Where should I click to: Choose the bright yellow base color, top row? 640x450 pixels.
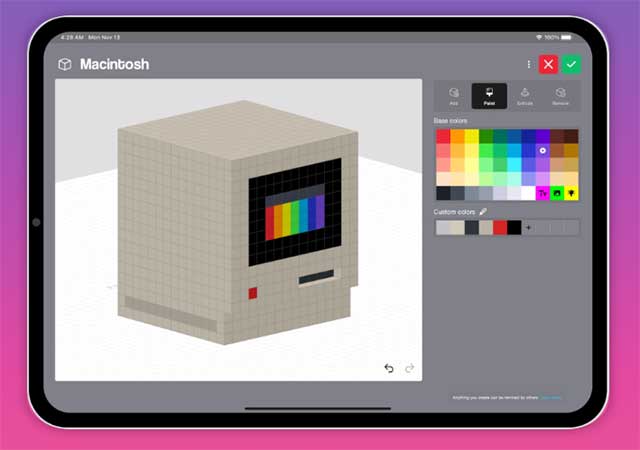point(472,136)
